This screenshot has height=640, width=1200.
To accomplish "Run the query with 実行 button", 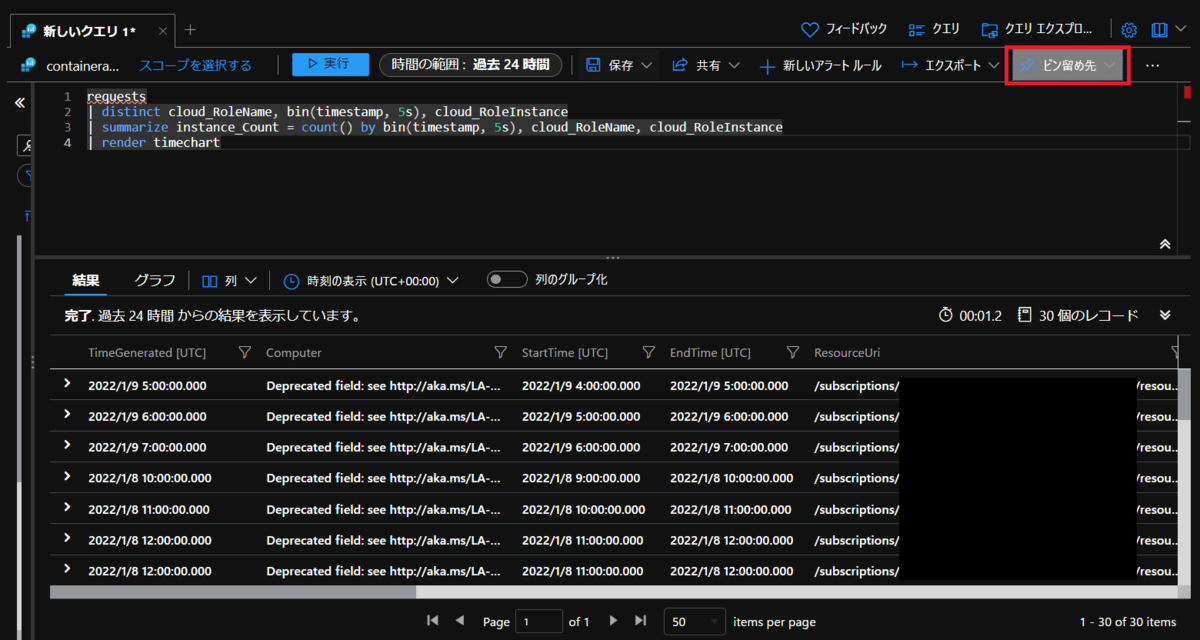I will (331, 64).
